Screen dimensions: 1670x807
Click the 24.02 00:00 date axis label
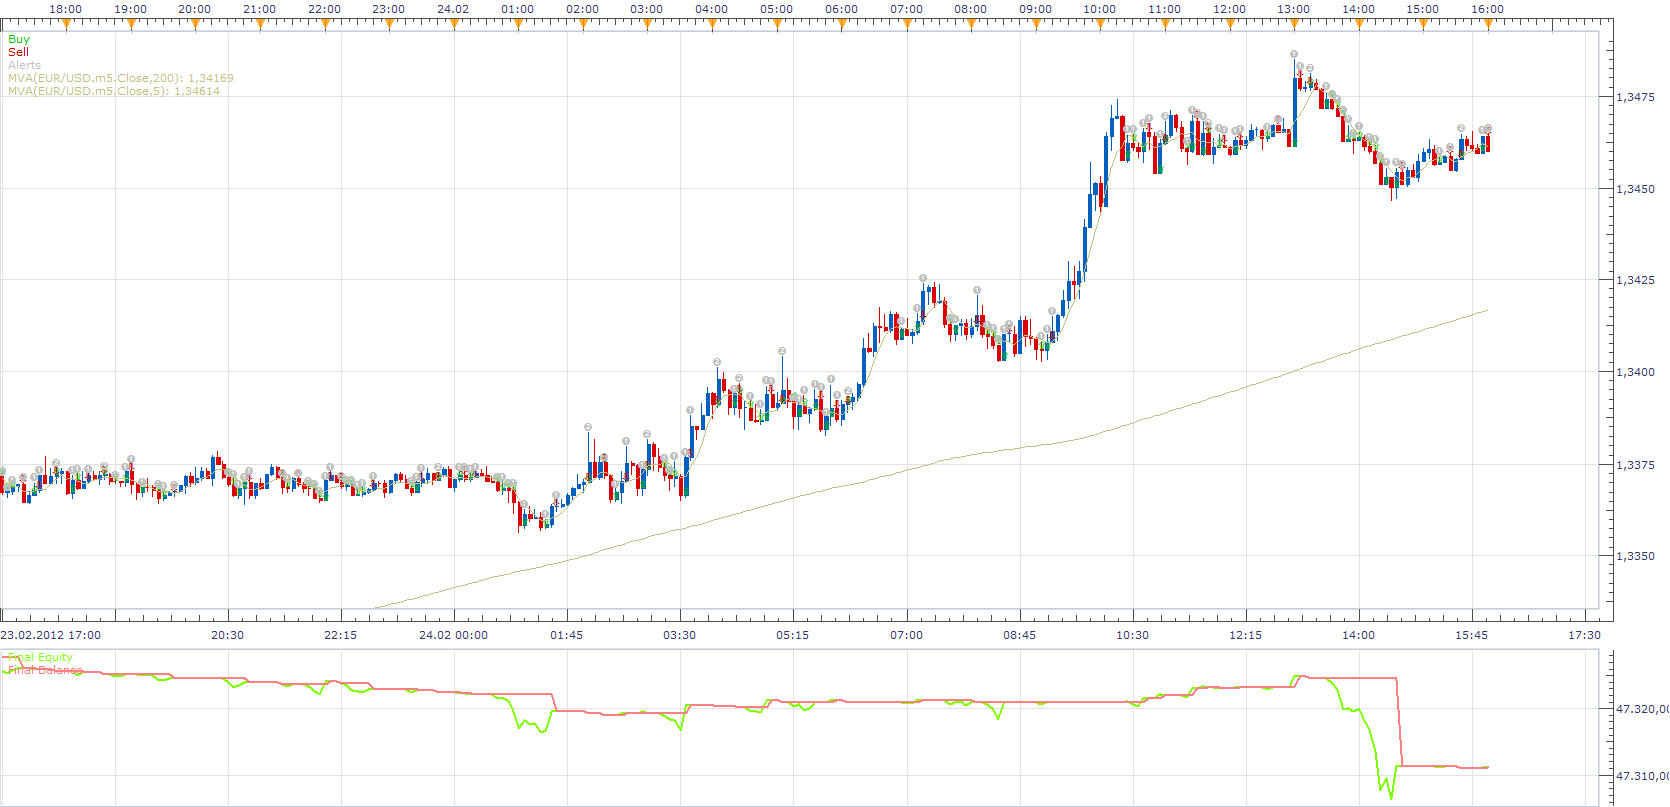tap(454, 635)
